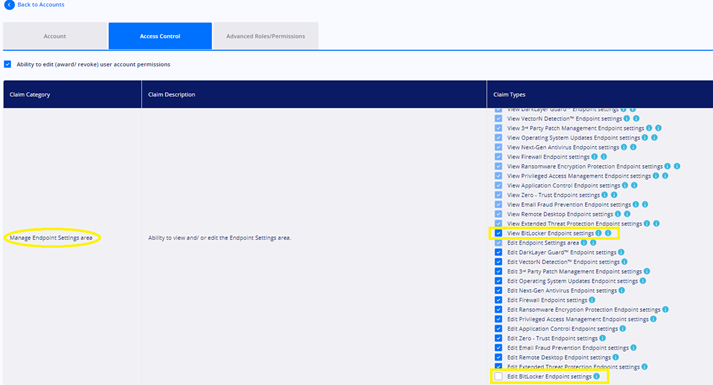This screenshot has width=713, height=385.
Task: Click the 'Ability to view and/or edit' description
Action: [220, 238]
